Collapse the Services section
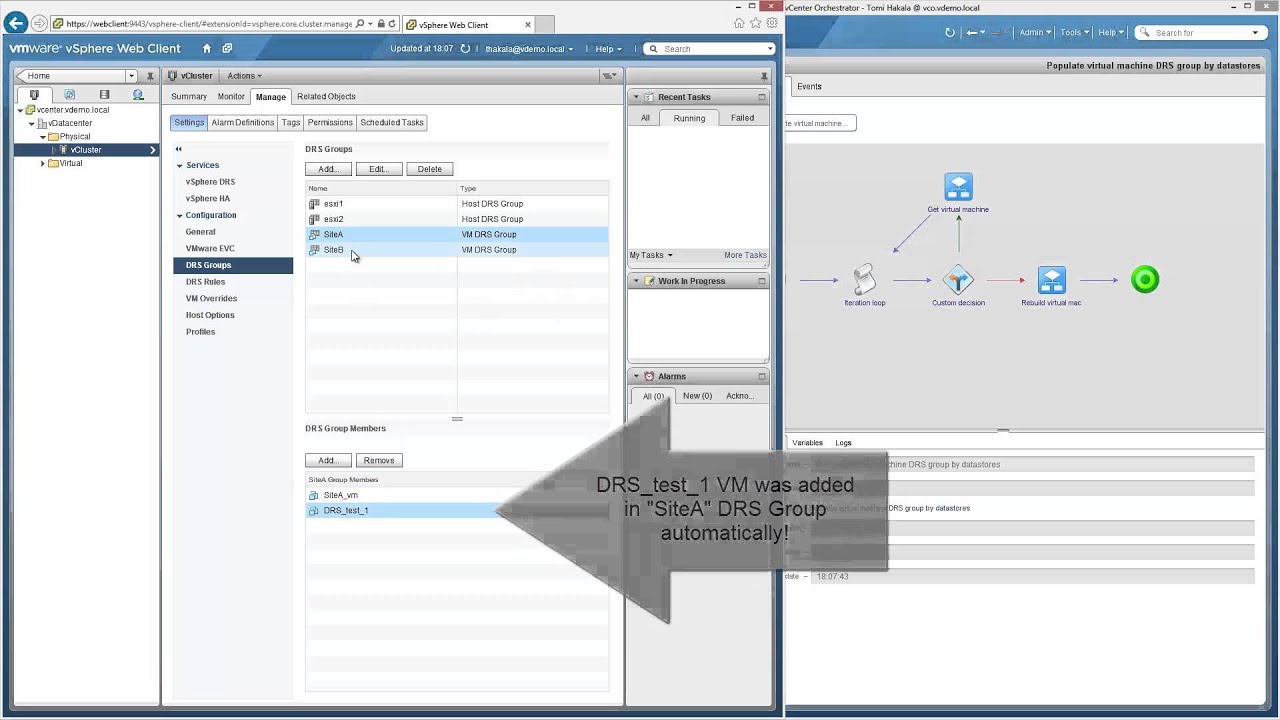The height and width of the screenshot is (720, 1280). (x=180, y=165)
